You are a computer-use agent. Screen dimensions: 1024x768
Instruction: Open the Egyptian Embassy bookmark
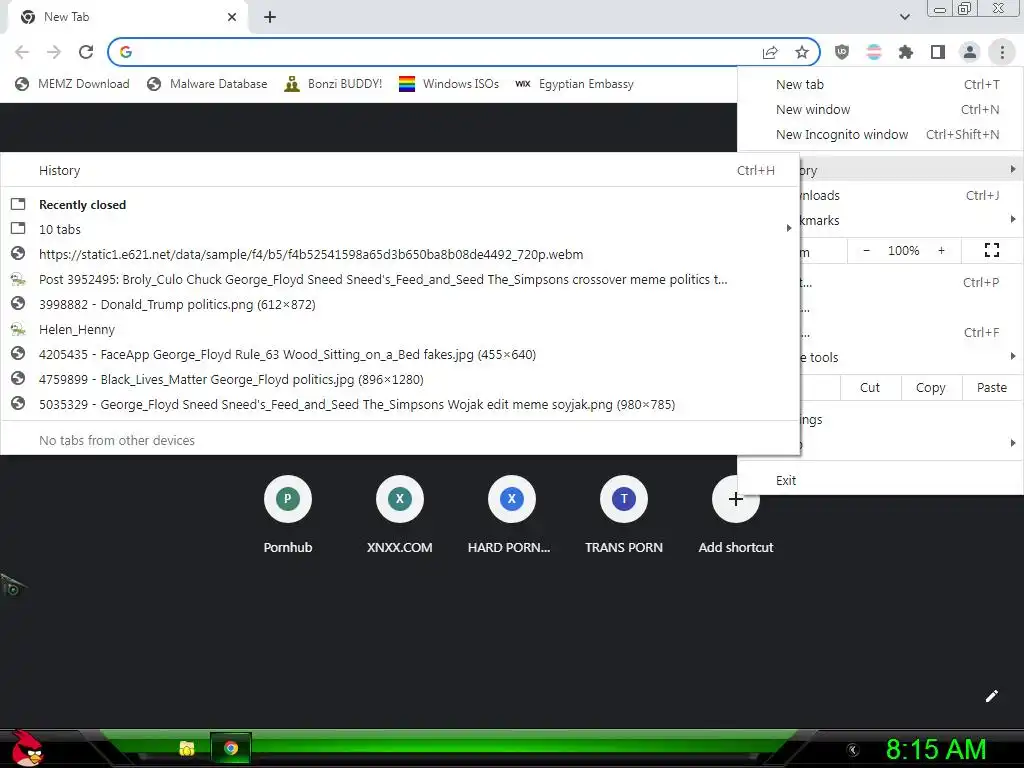pyautogui.click(x=574, y=84)
